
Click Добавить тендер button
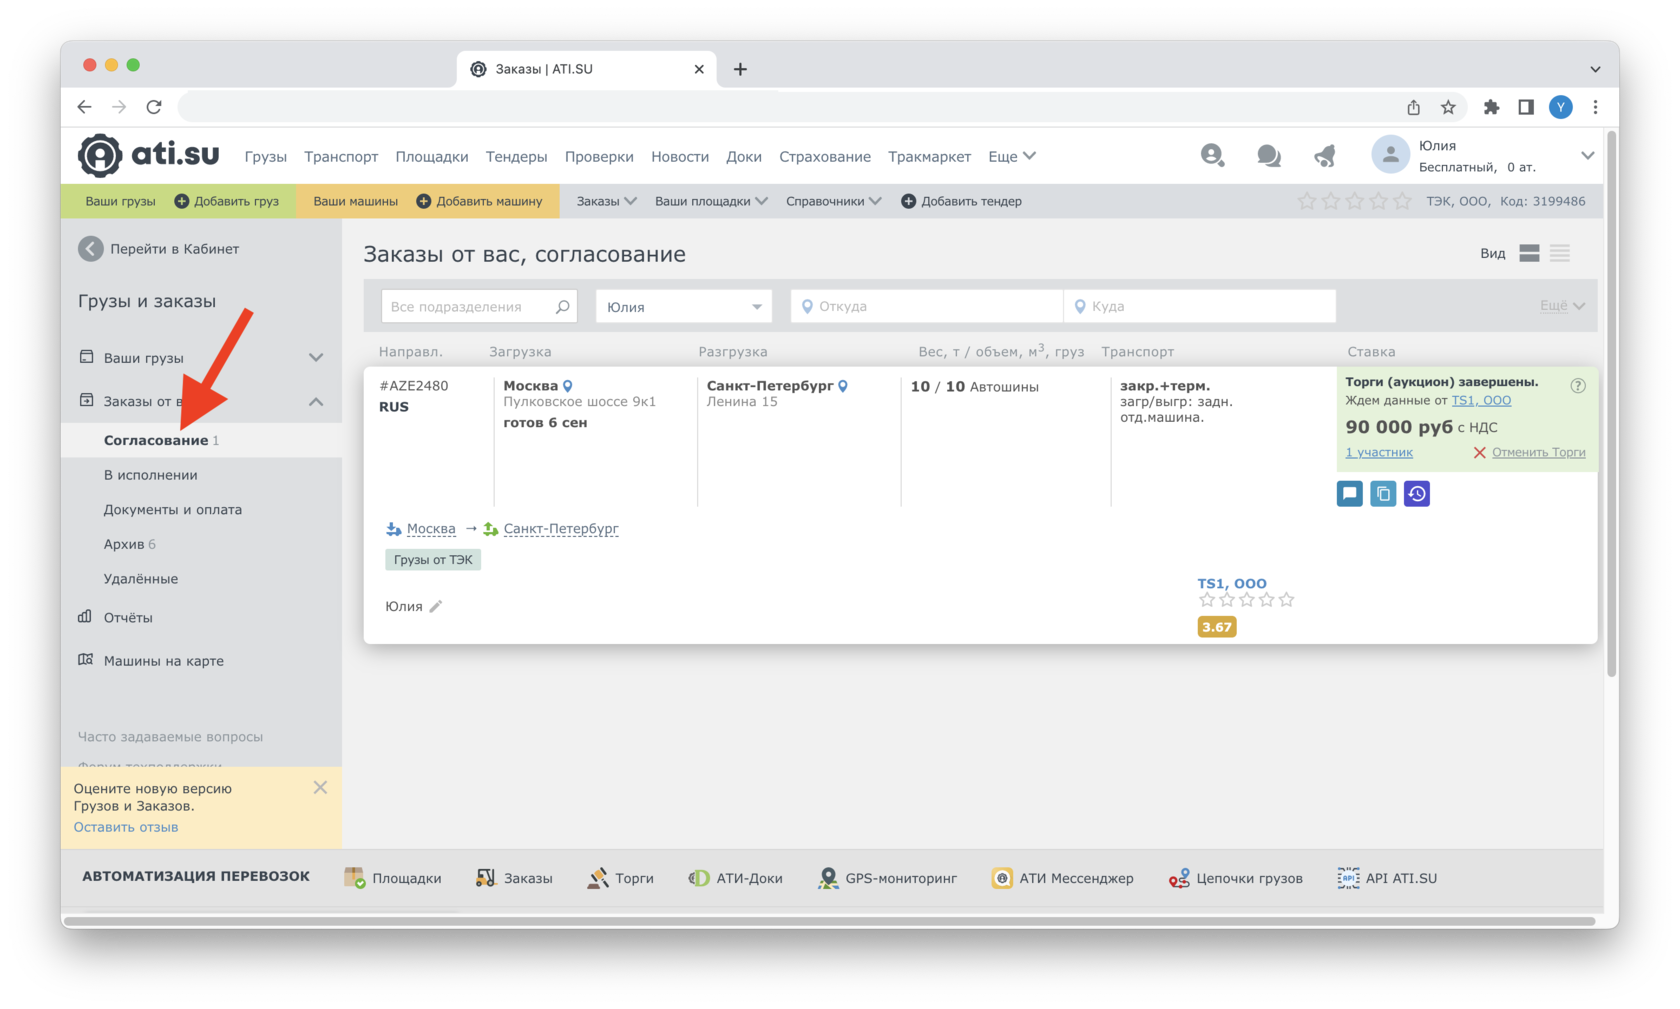pyautogui.click(x=962, y=201)
